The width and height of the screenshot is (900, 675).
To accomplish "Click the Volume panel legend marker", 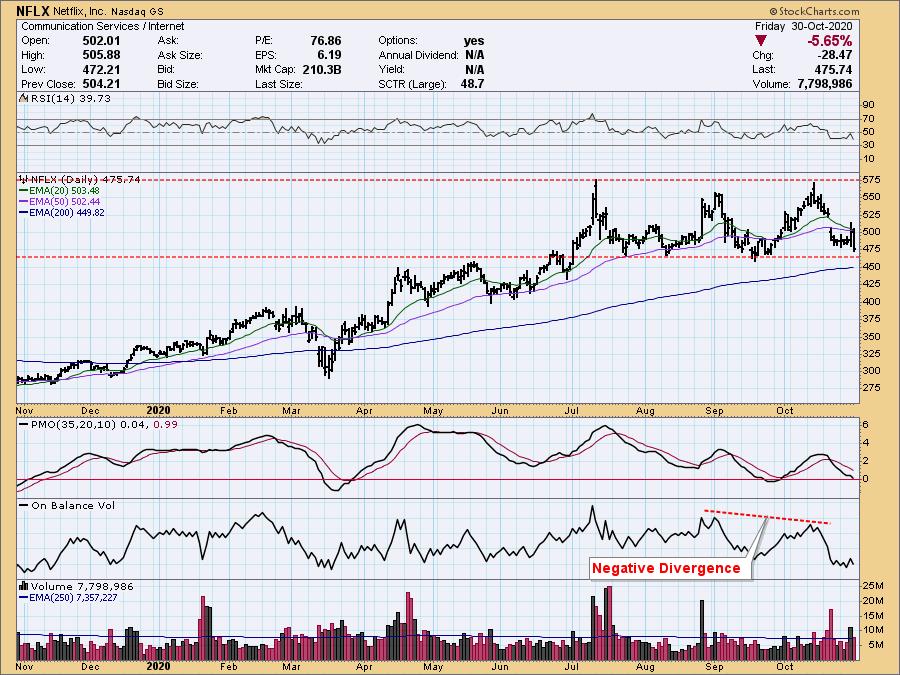I will coord(22,586).
